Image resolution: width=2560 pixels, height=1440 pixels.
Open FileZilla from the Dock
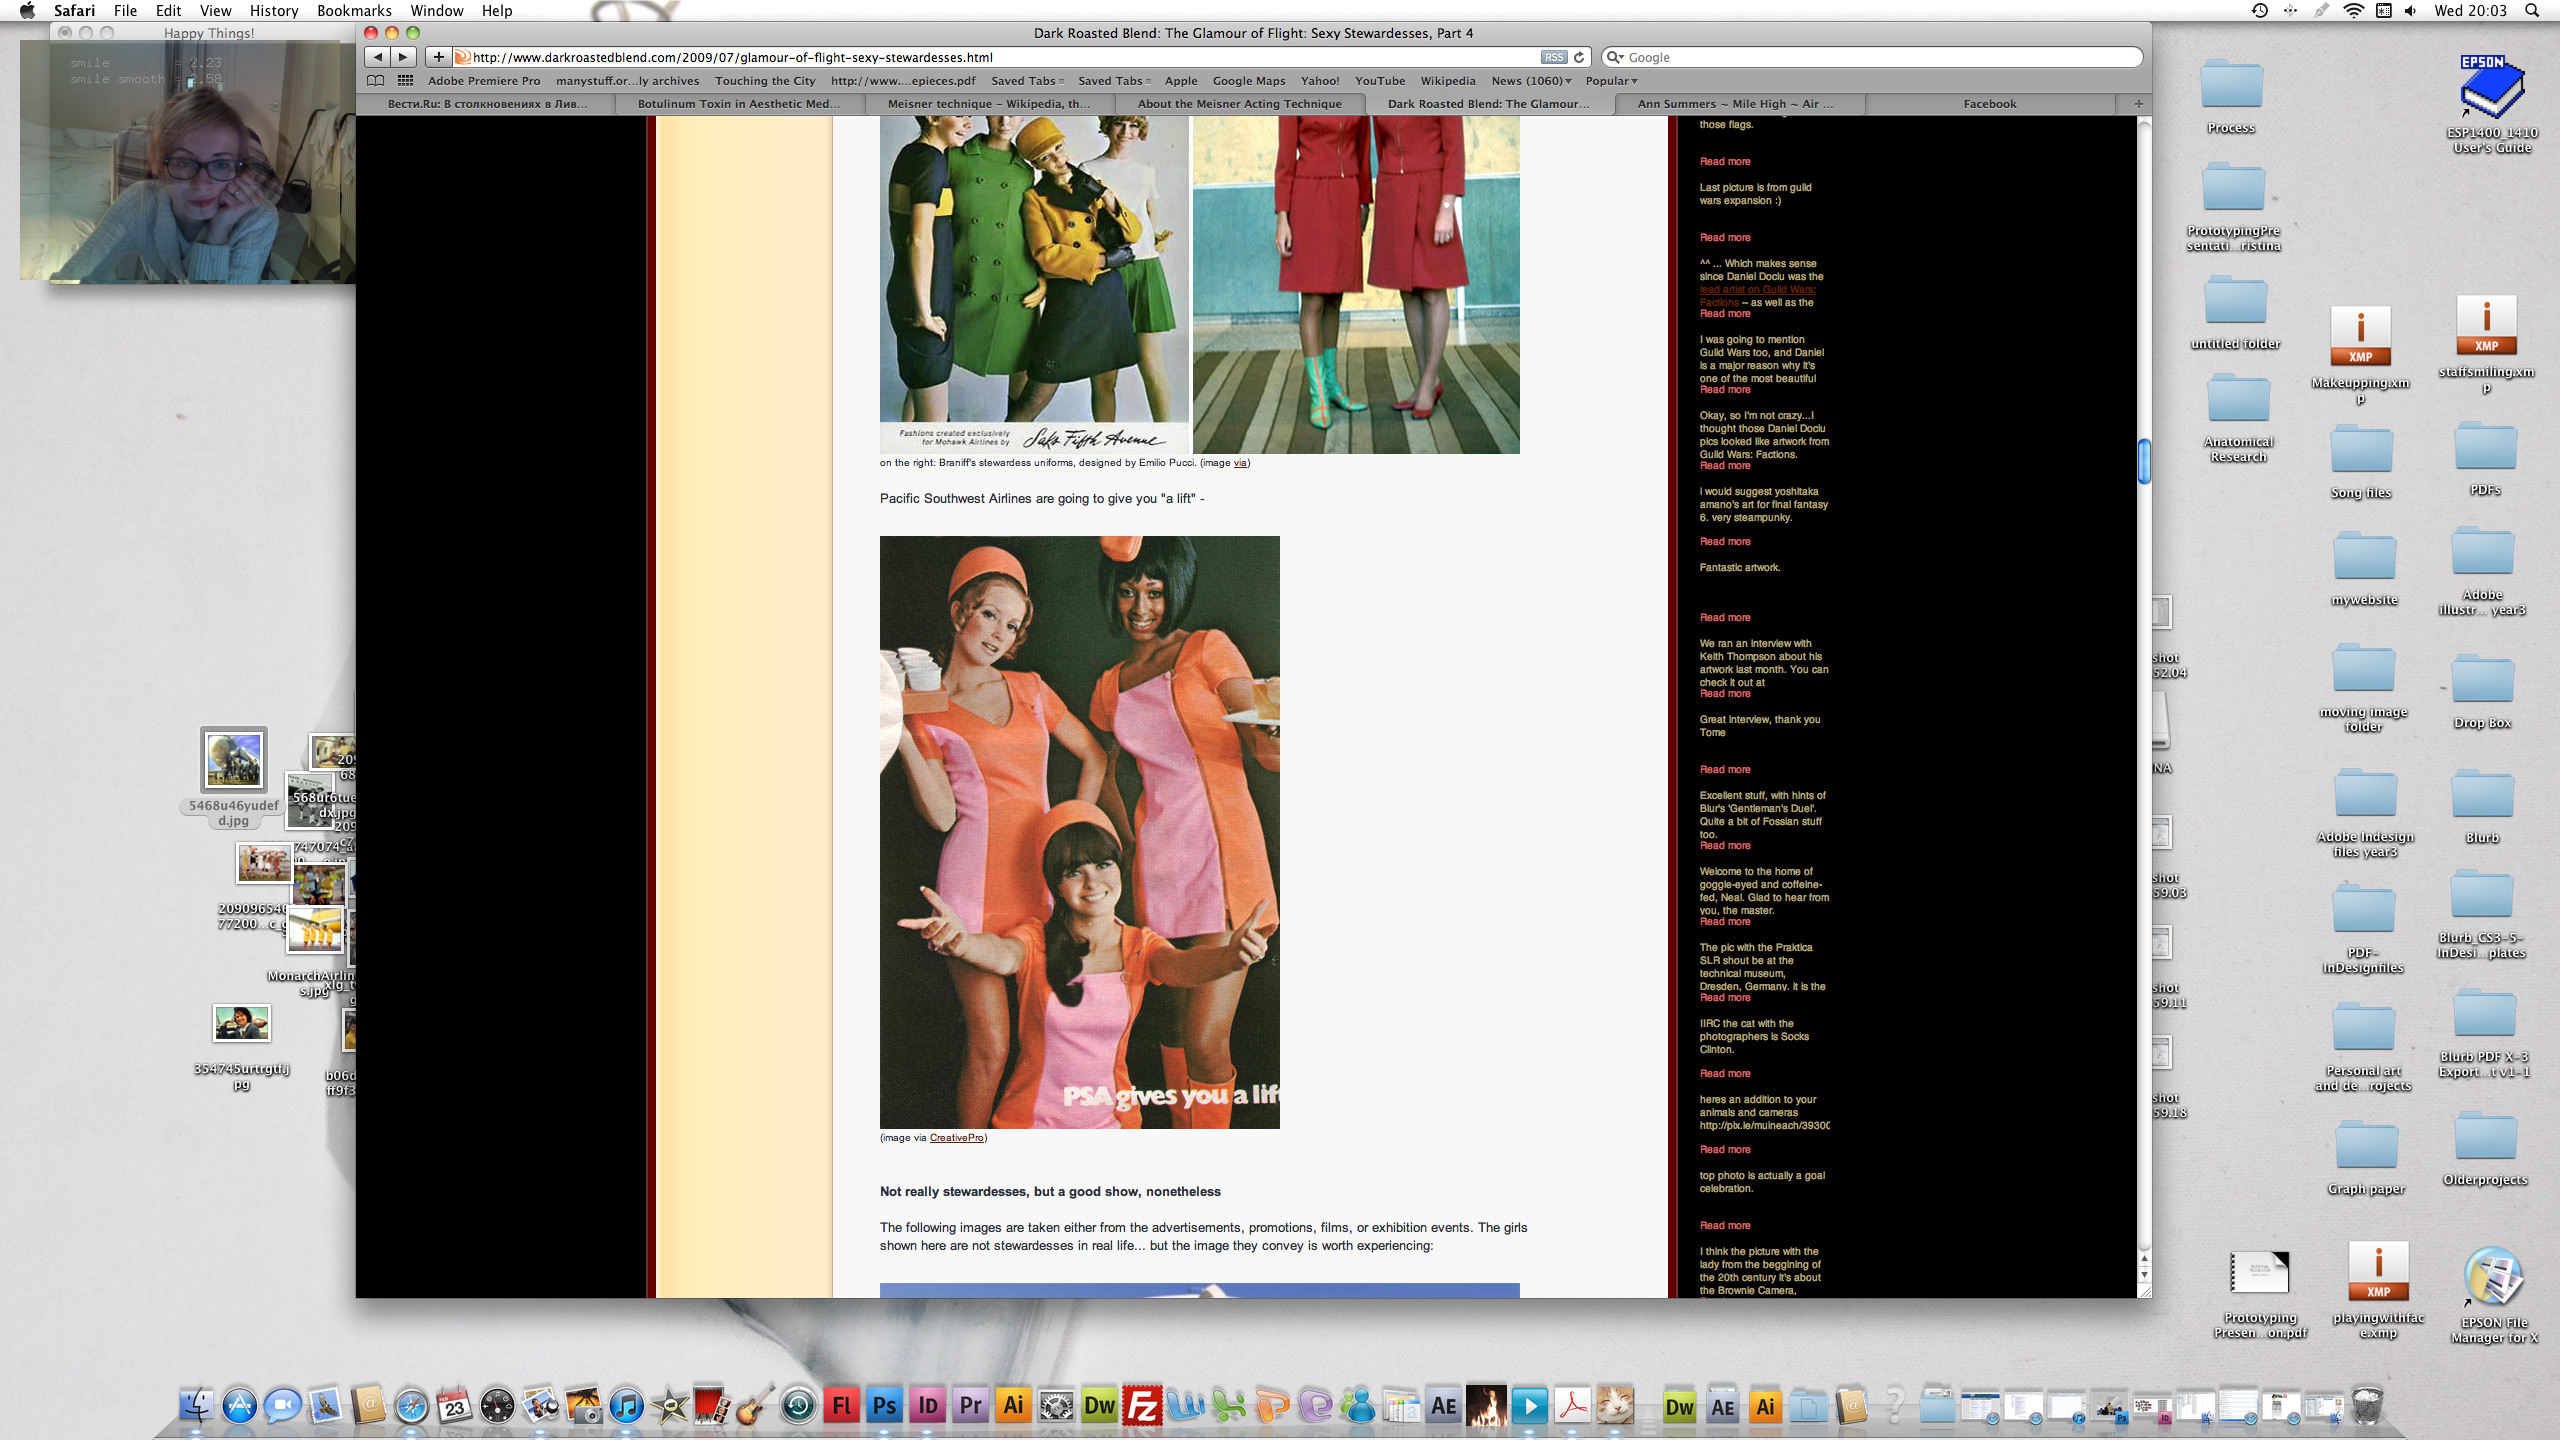[1142, 1406]
